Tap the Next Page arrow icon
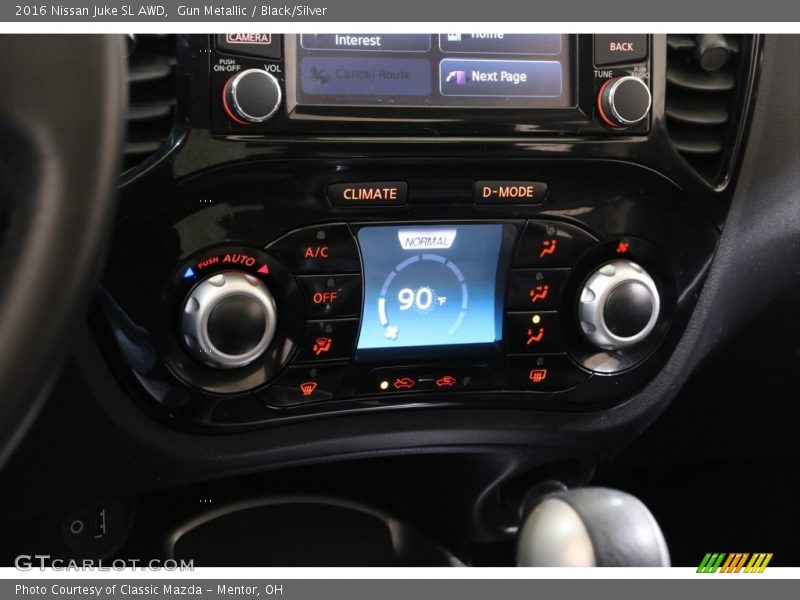The height and width of the screenshot is (600, 800). coord(456,77)
